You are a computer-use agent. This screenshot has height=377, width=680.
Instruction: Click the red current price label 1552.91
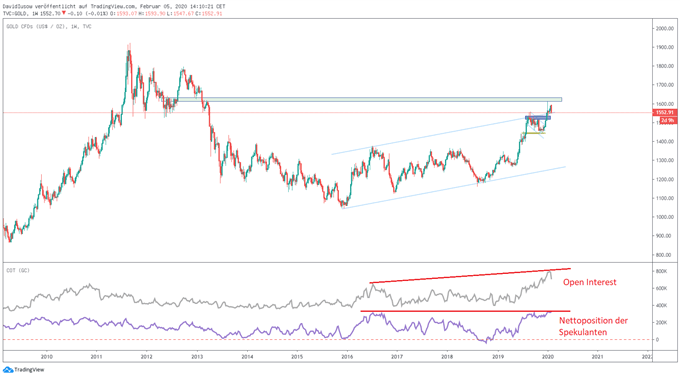pyautogui.click(x=664, y=112)
